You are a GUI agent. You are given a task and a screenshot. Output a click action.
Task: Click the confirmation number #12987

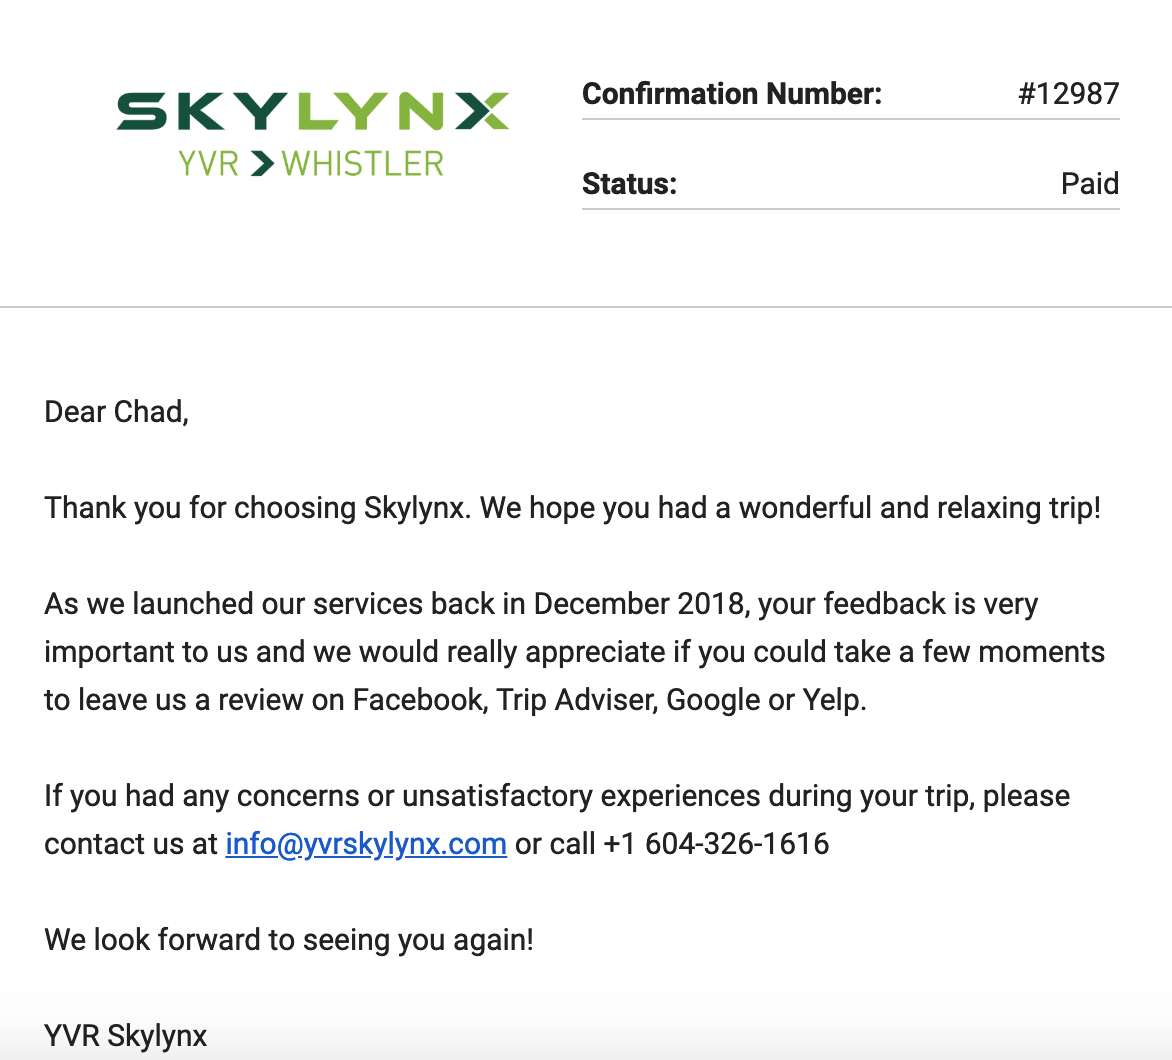(1068, 94)
